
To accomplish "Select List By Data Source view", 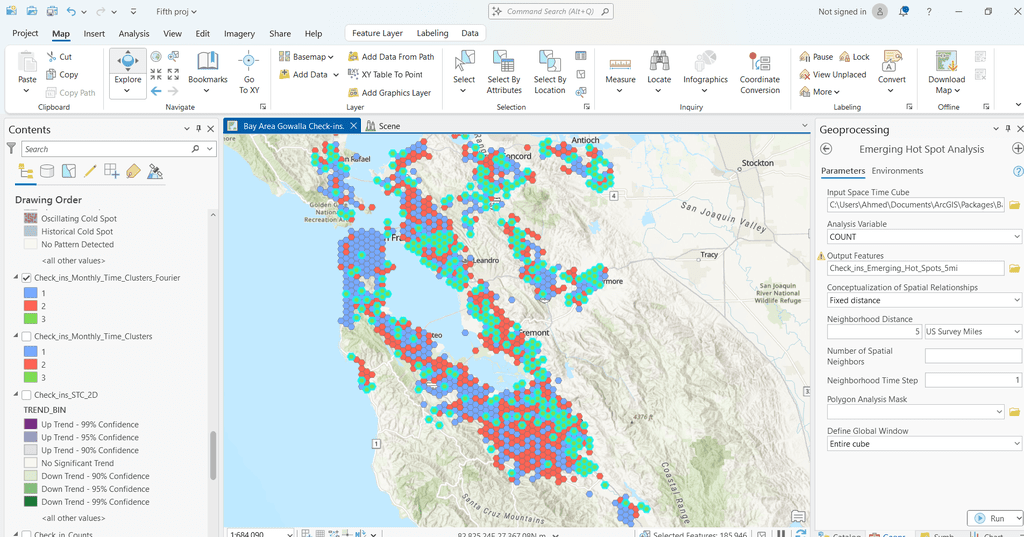I will (x=47, y=172).
